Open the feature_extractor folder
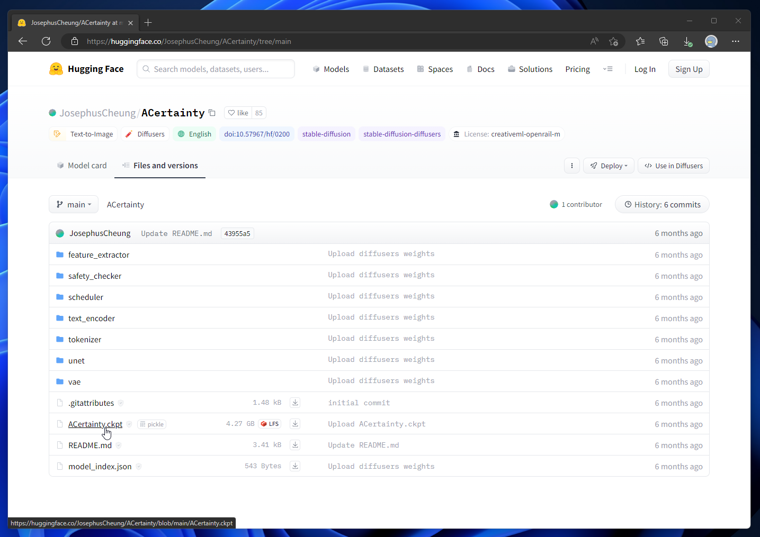 pyautogui.click(x=98, y=254)
